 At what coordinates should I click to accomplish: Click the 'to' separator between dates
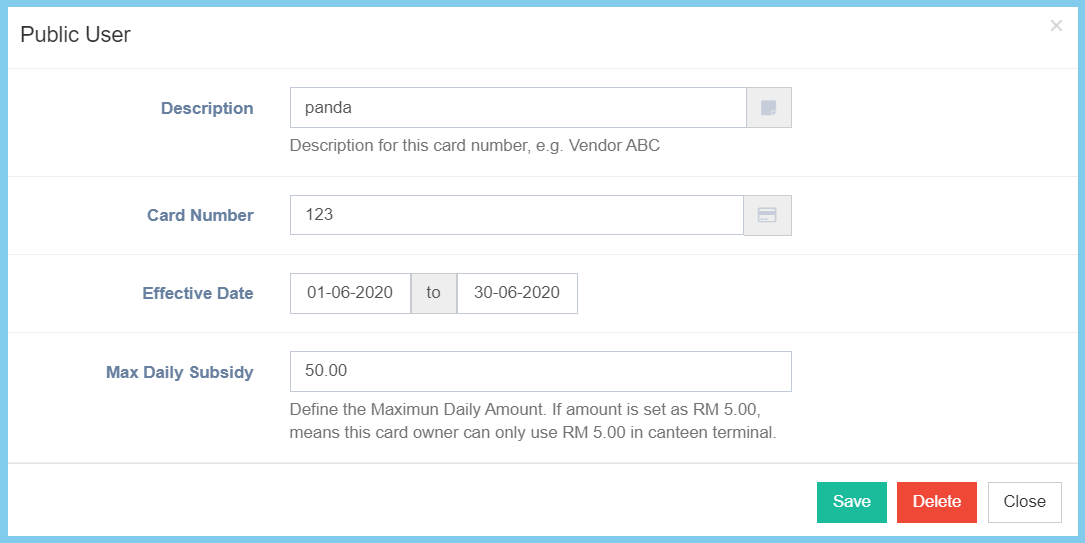point(433,293)
